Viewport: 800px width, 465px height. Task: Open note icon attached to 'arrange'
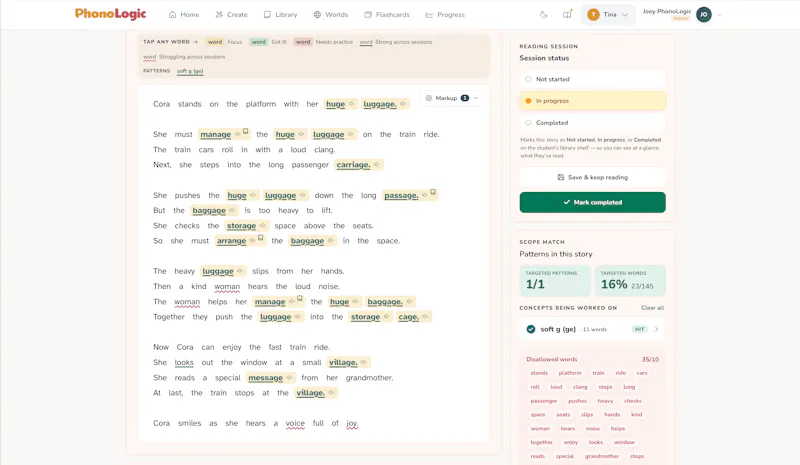(x=260, y=238)
